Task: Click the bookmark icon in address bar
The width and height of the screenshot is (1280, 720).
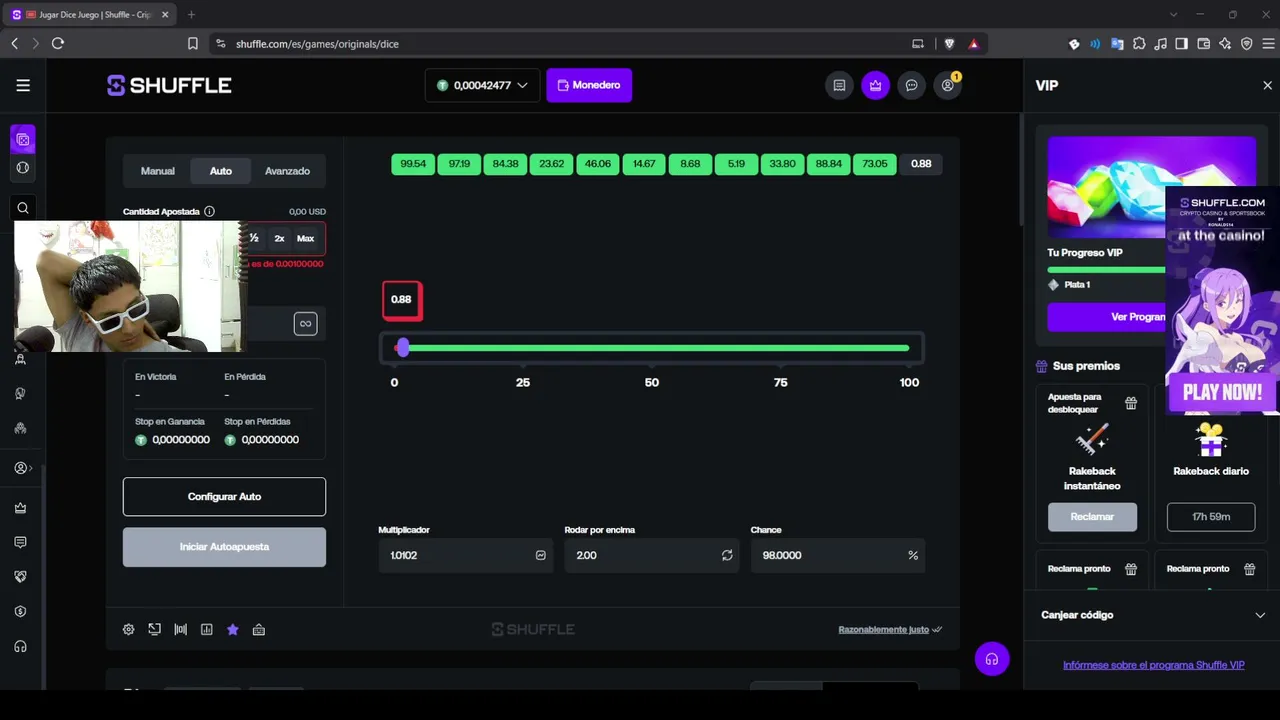Action: tap(193, 44)
